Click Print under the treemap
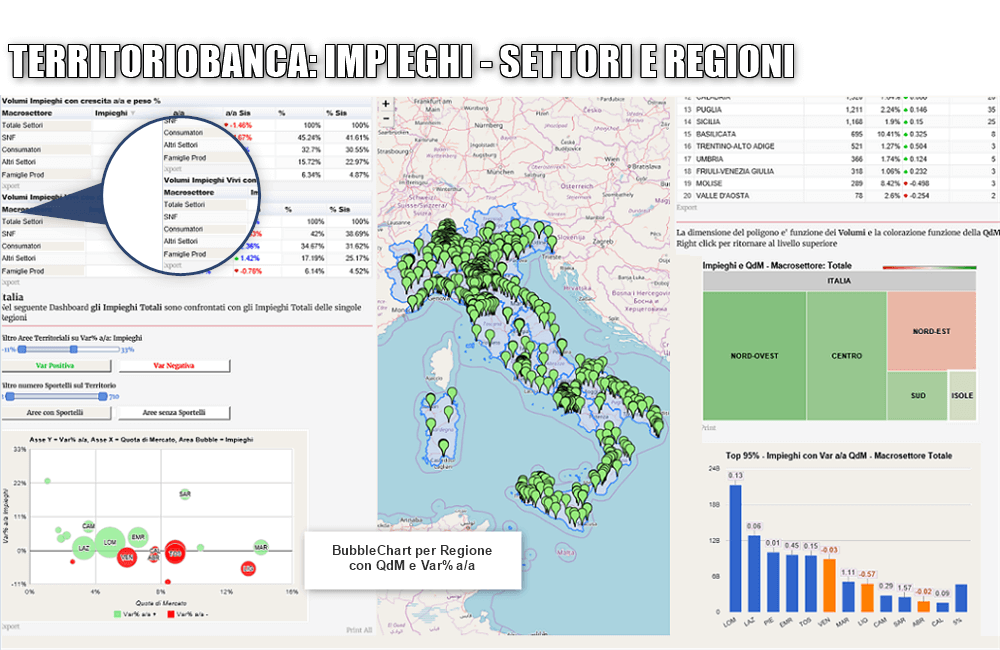The width and height of the screenshot is (1000, 650). tap(709, 427)
